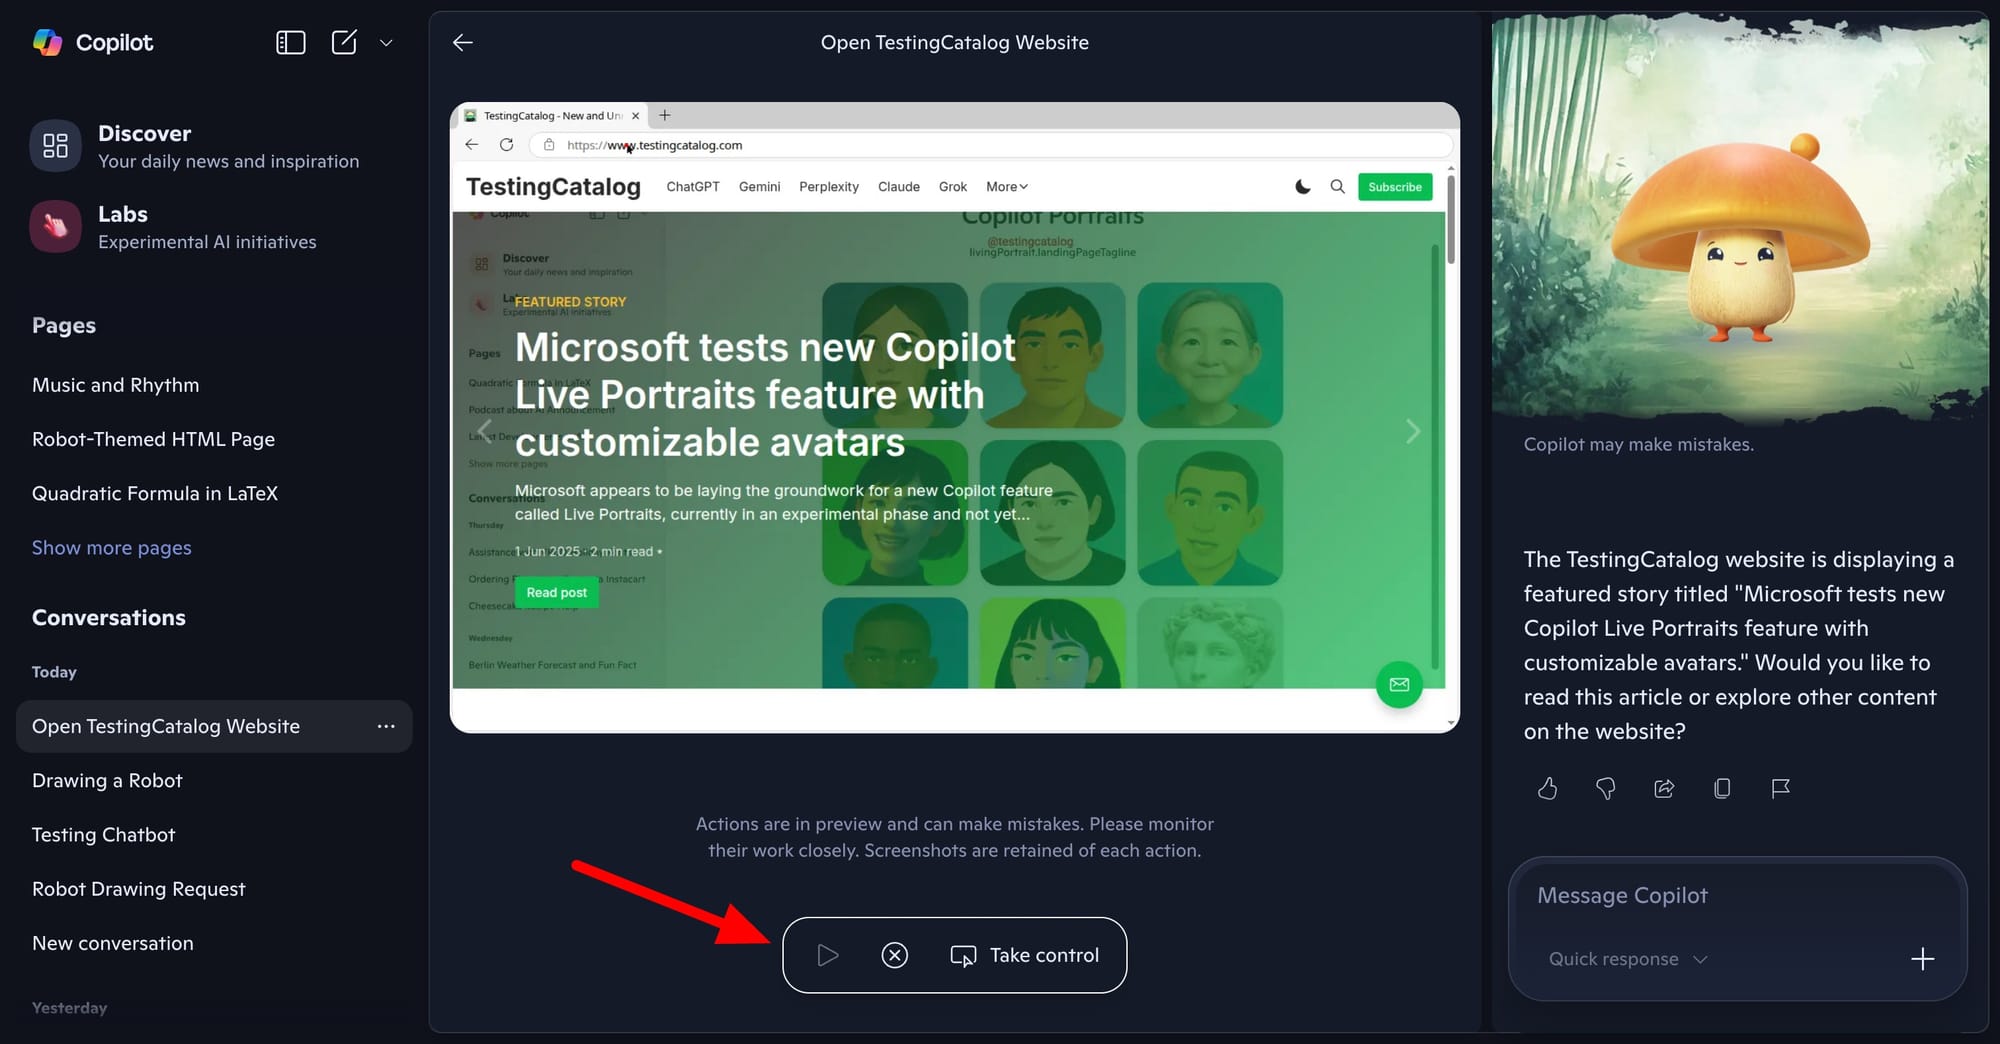Open the Gemini nav item

coord(760,187)
